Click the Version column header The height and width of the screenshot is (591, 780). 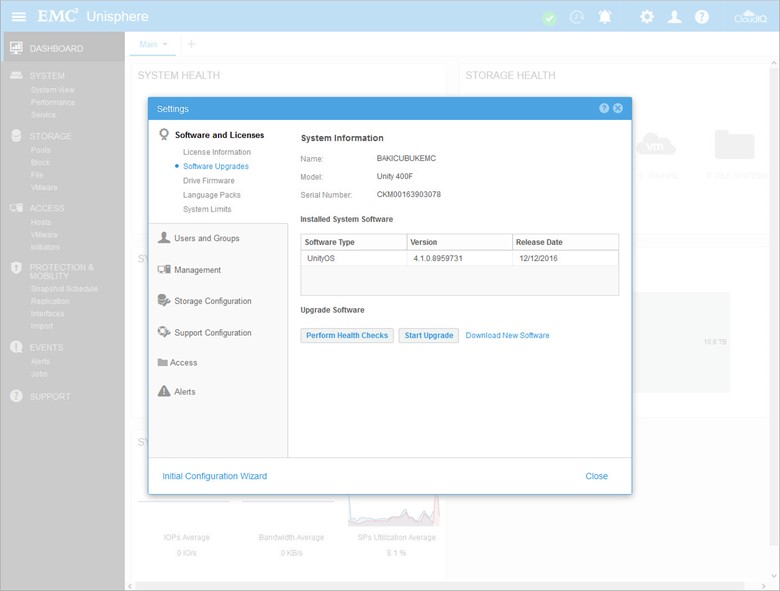pyautogui.click(x=460, y=242)
